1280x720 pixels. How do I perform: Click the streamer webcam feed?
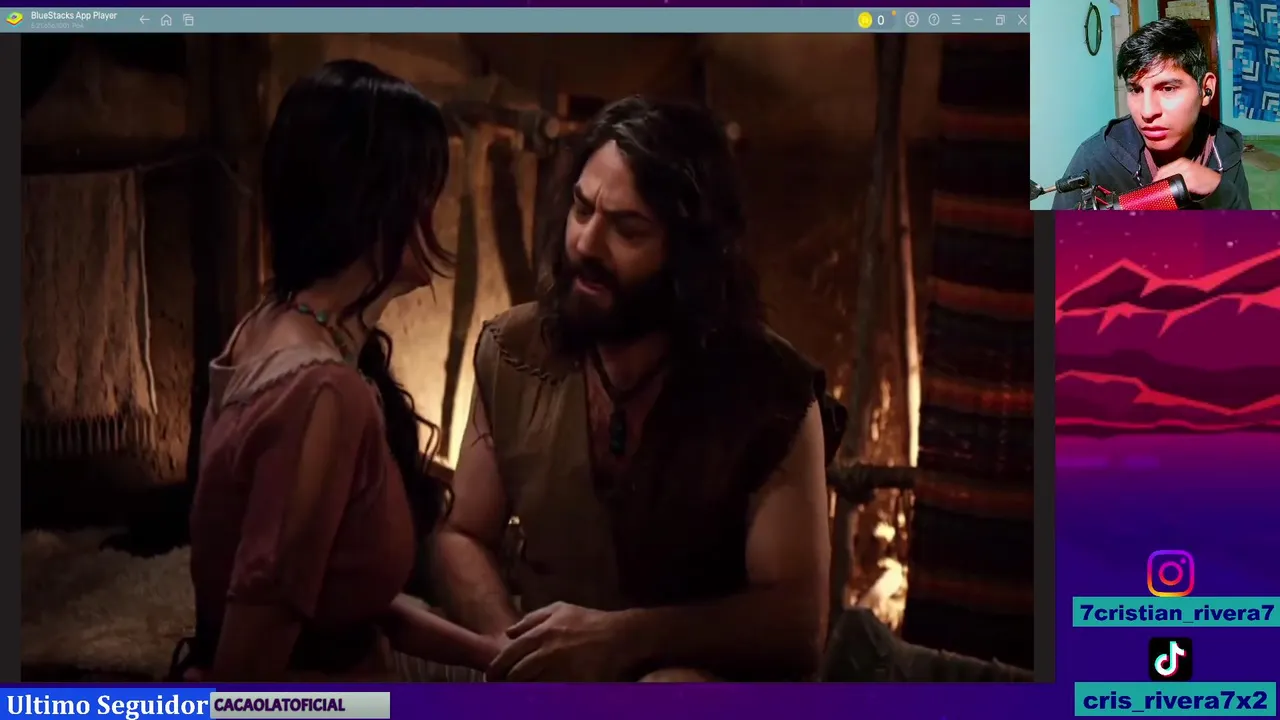tap(1155, 105)
